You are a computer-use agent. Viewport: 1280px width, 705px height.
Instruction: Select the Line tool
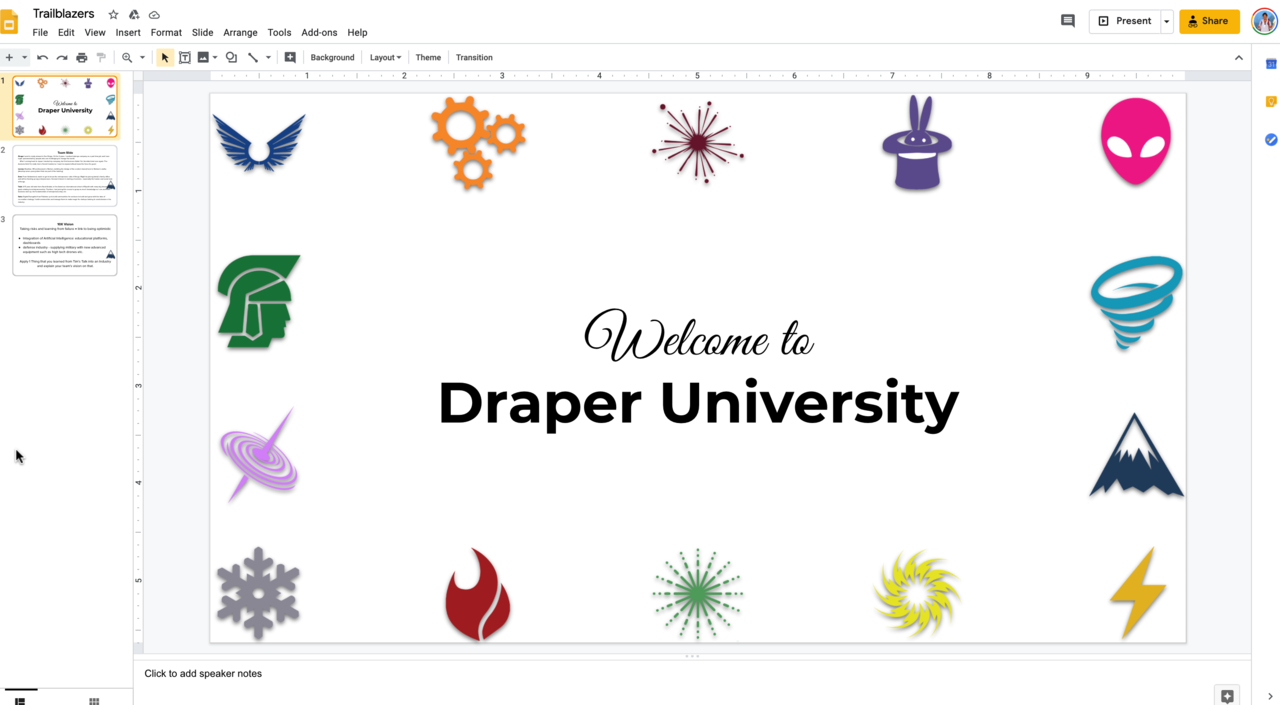tap(253, 58)
